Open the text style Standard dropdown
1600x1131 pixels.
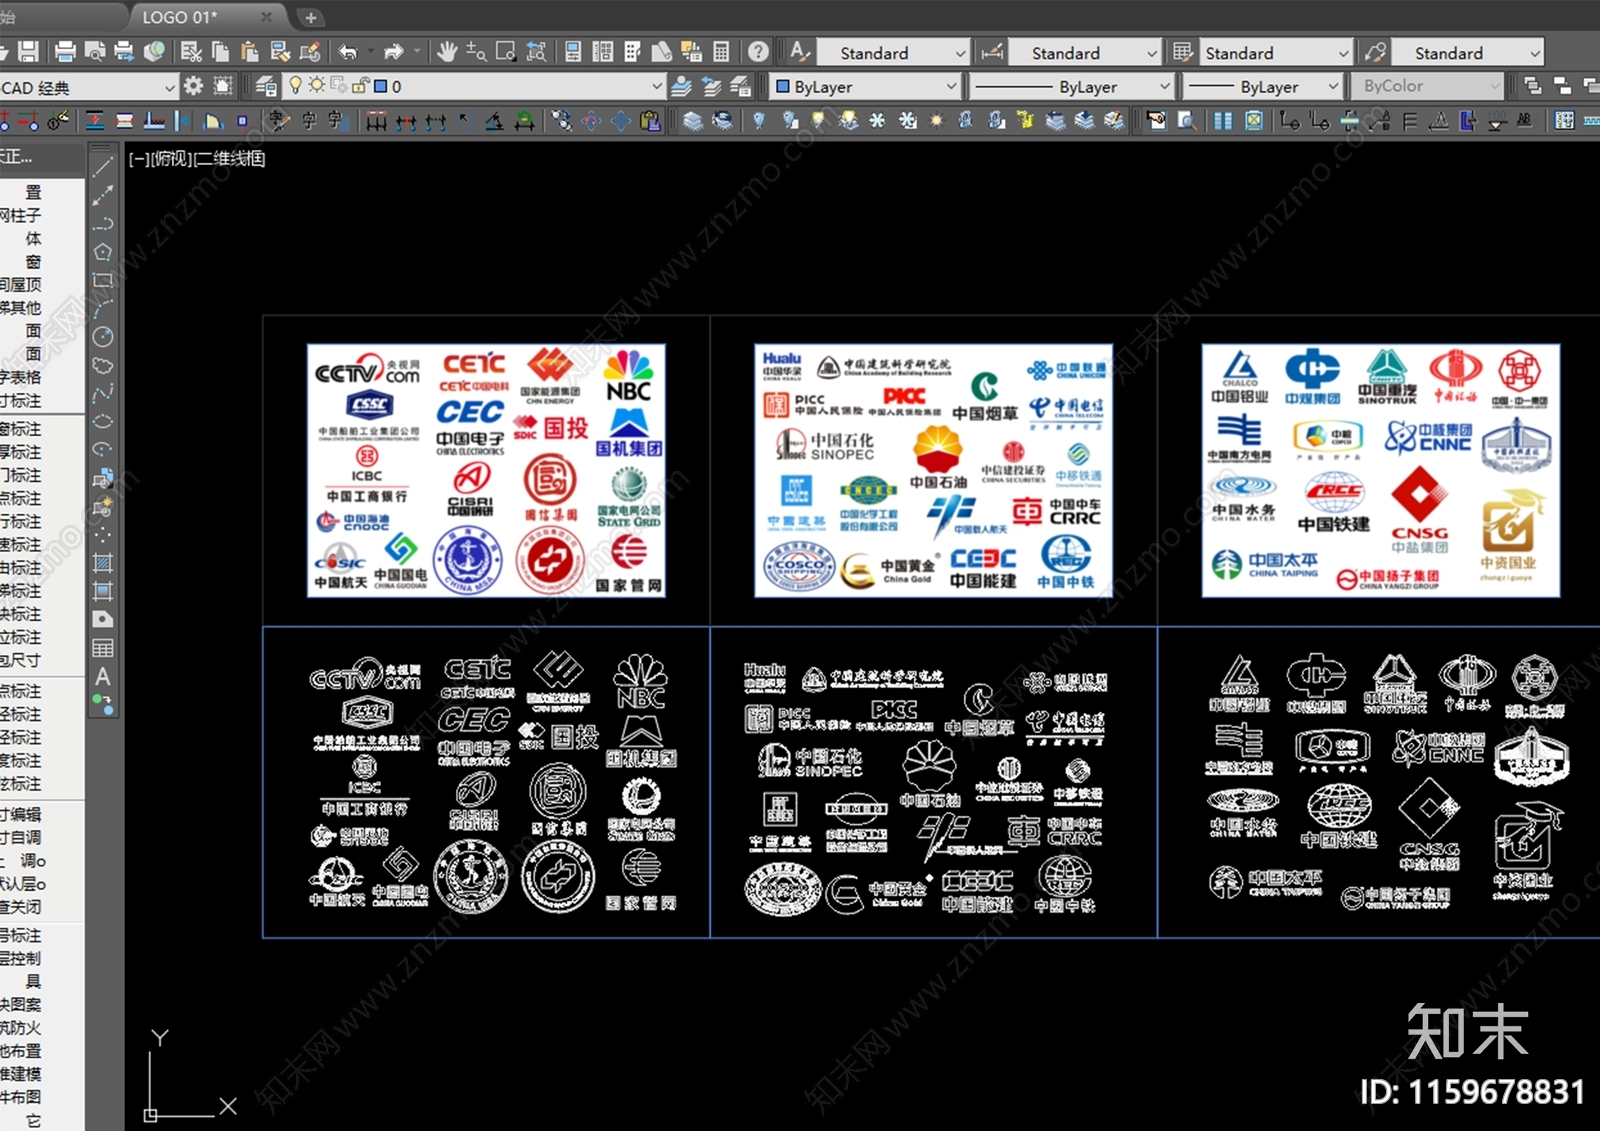coord(960,53)
